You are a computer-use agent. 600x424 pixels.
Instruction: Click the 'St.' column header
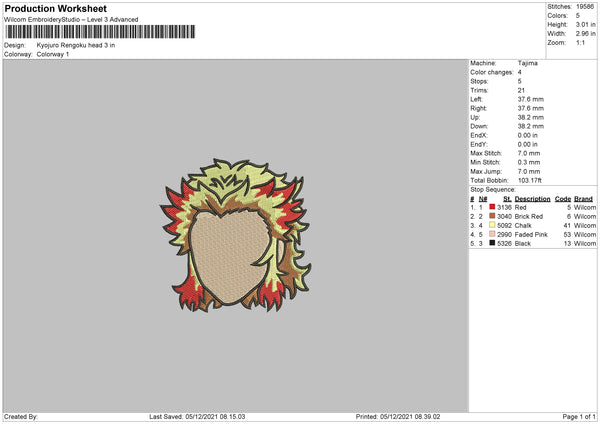(507, 199)
